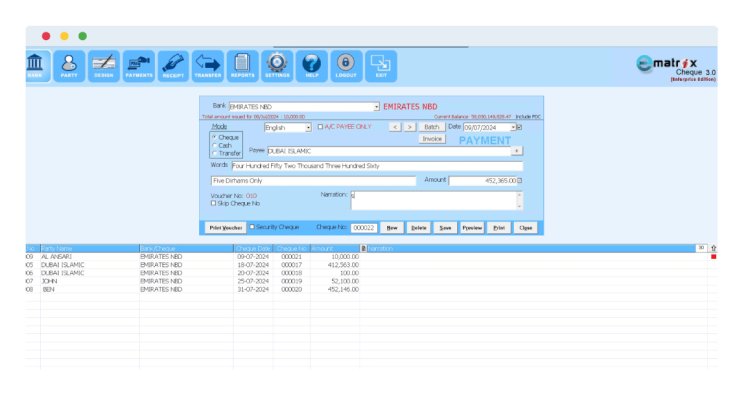
Task: Select the BEN row party name
Action: 48,289
